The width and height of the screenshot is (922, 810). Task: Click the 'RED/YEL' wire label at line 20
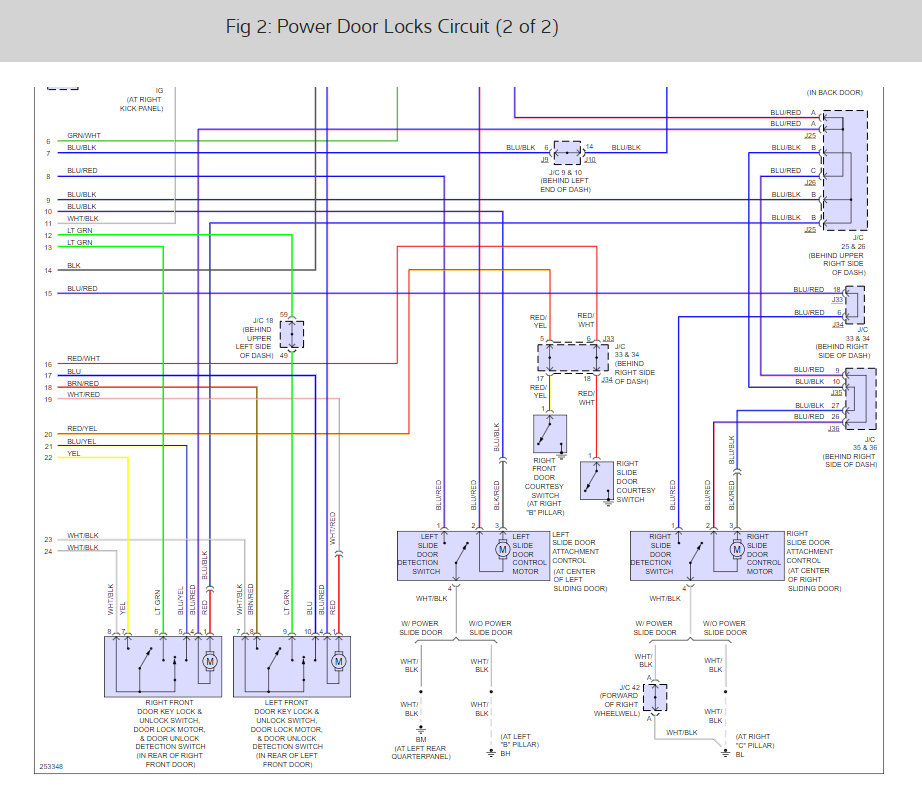click(x=82, y=429)
